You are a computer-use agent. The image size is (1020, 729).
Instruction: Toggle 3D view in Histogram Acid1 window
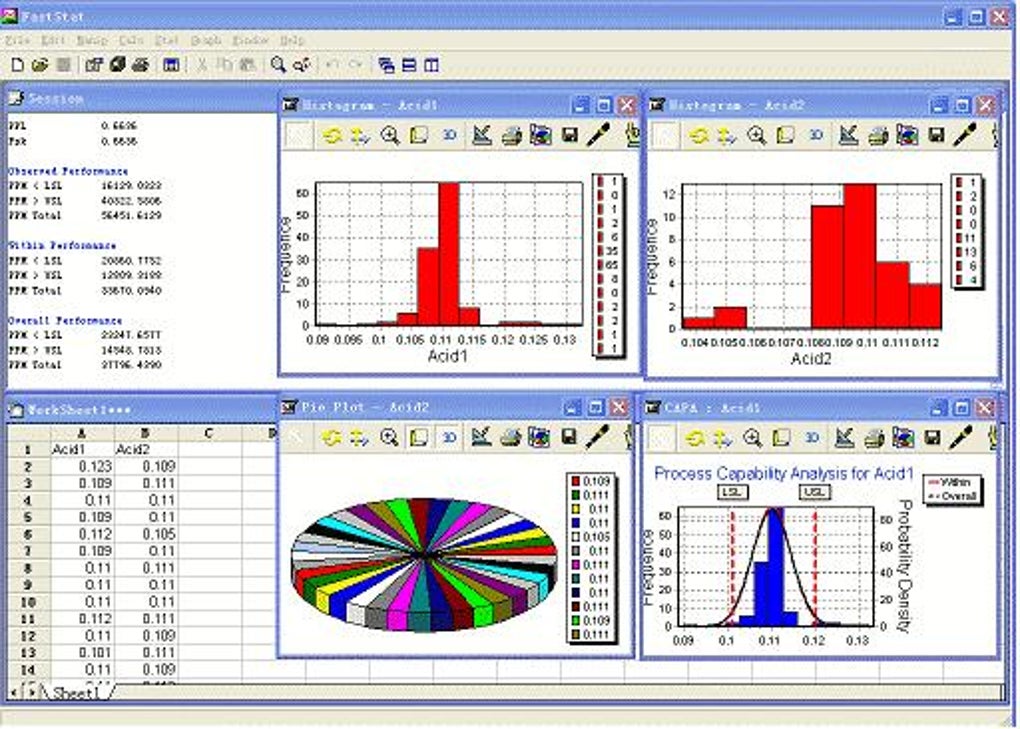click(450, 135)
